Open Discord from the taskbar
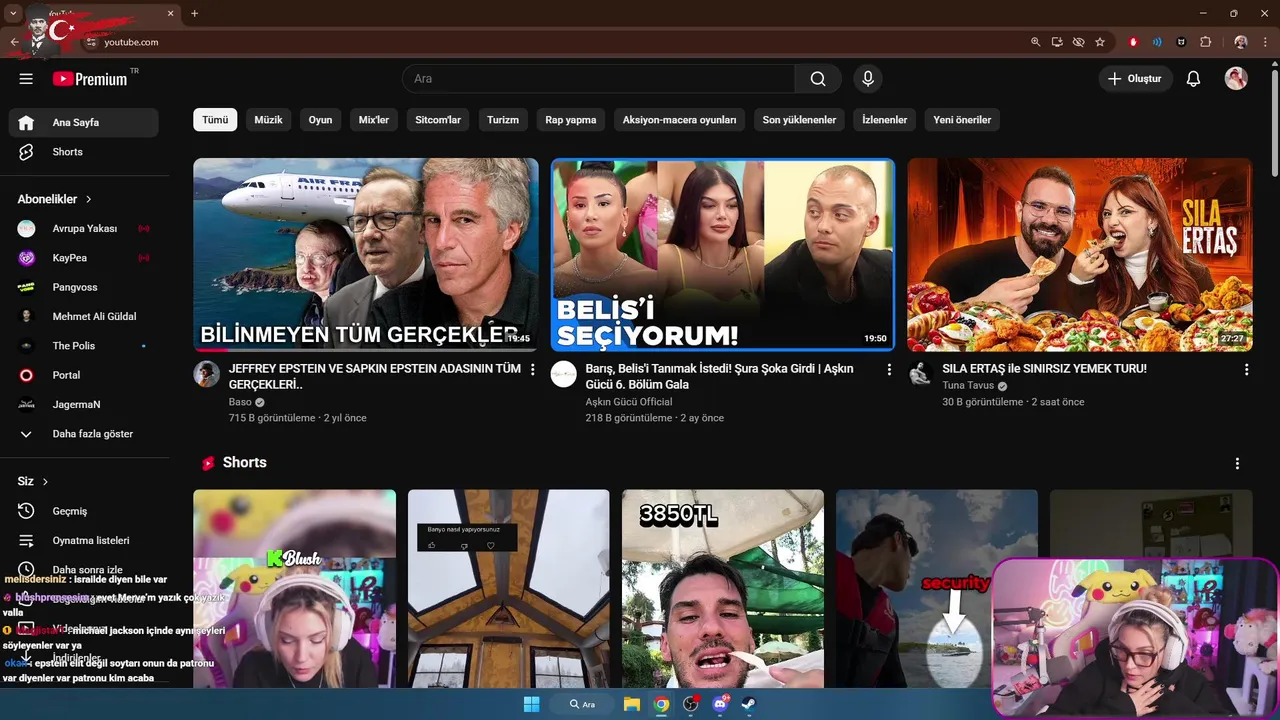The image size is (1280, 720). click(720, 704)
